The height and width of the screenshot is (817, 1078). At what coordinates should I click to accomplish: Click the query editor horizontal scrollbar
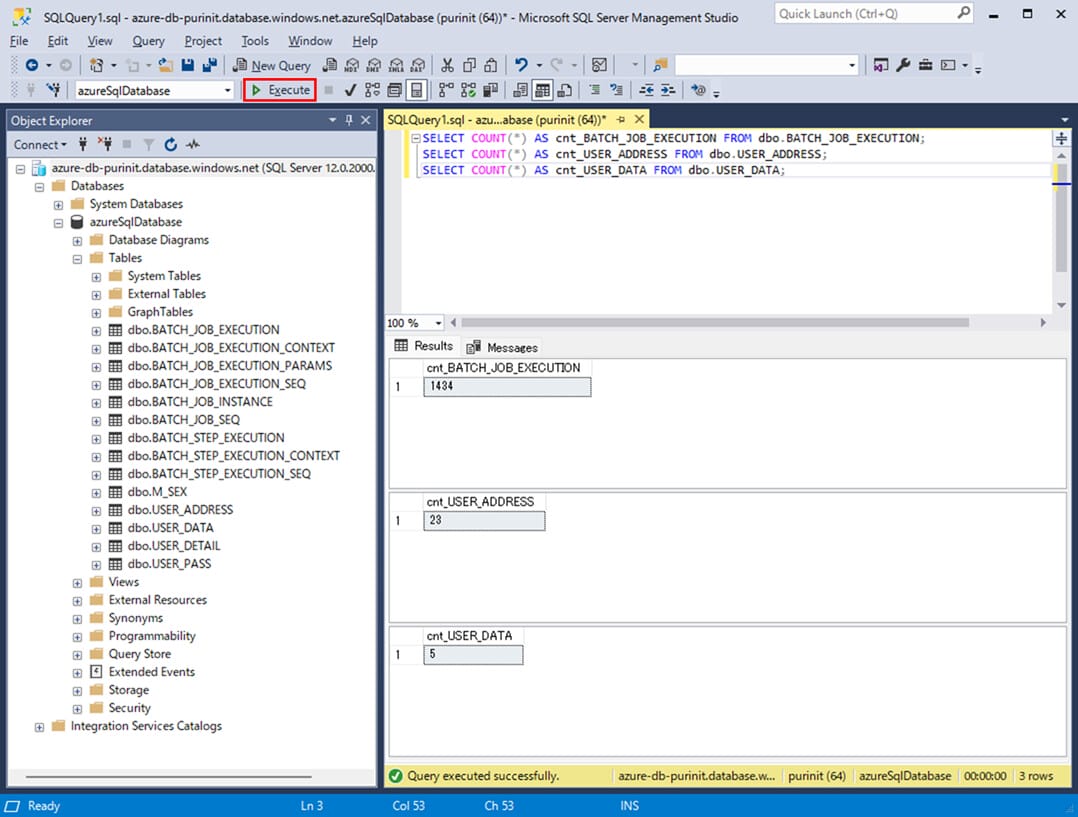tap(714, 323)
